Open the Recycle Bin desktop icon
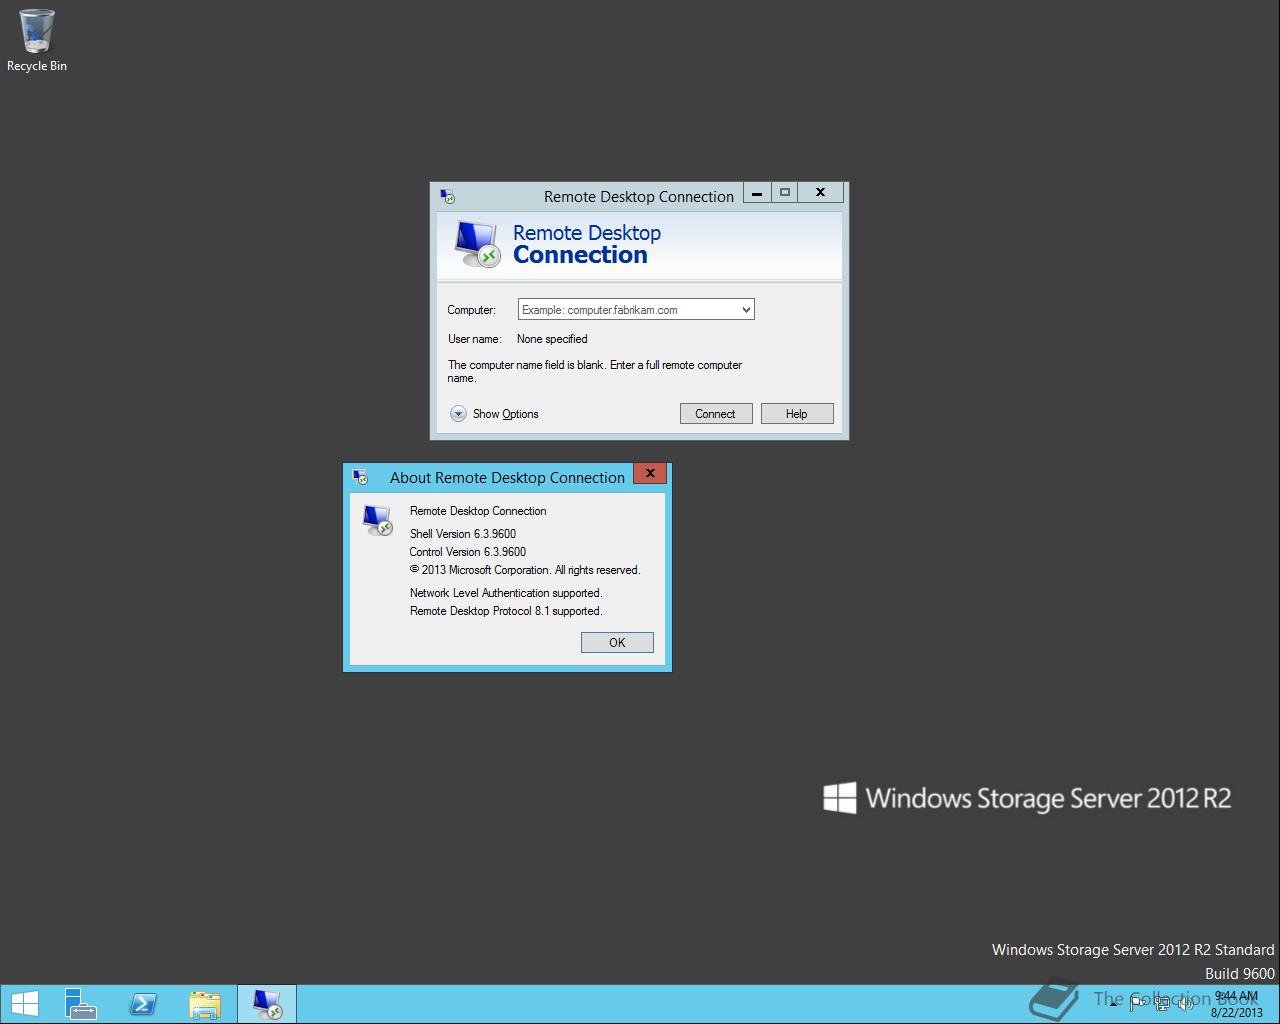Image resolution: width=1280 pixels, height=1024 pixels. (36, 40)
